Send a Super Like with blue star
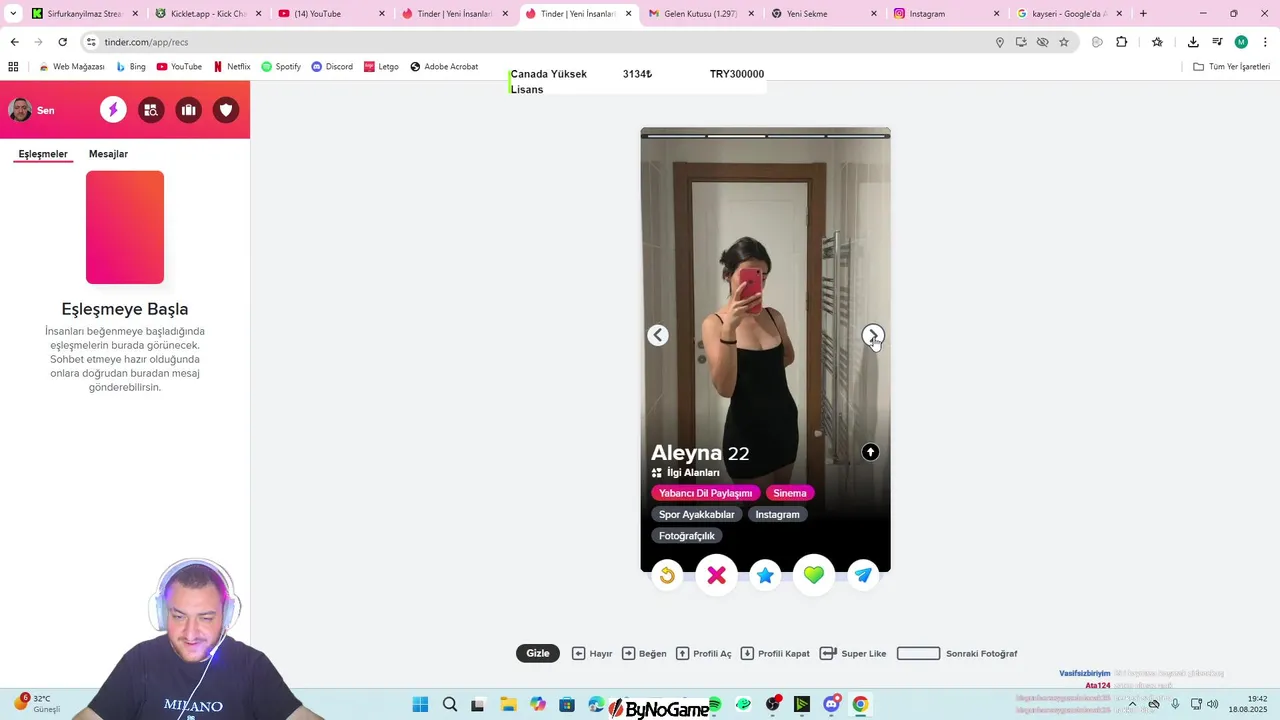This screenshot has width=1280, height=720. pos(765,575)
